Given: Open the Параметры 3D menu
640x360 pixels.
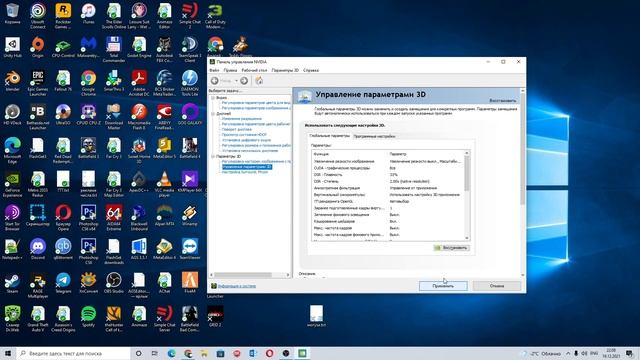Looking at the screenshot, I should click(x=285, y=70).
